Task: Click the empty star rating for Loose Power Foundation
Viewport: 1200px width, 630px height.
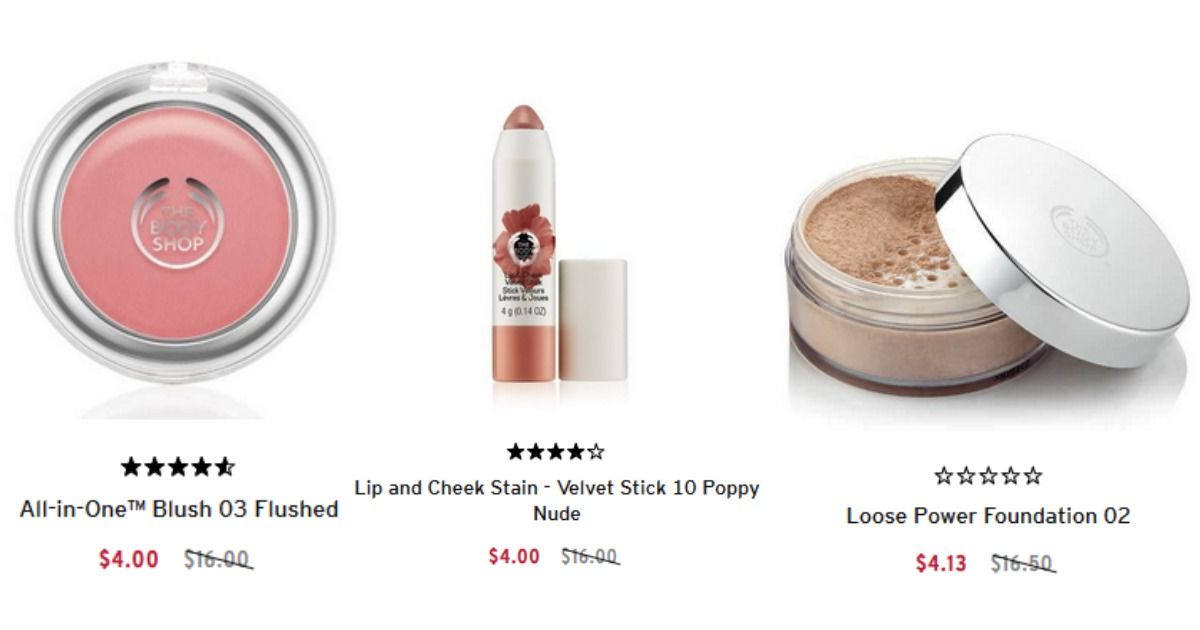Action: 988,476
